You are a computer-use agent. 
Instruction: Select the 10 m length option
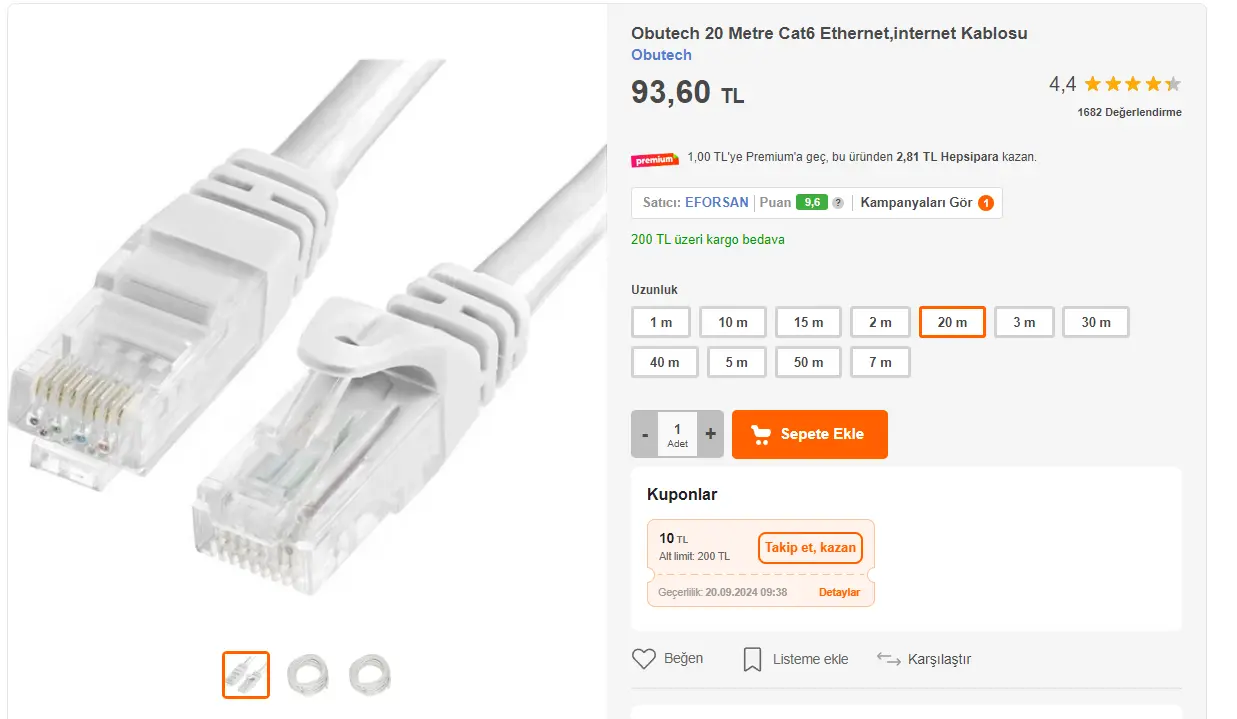click(x=733, y=322)
